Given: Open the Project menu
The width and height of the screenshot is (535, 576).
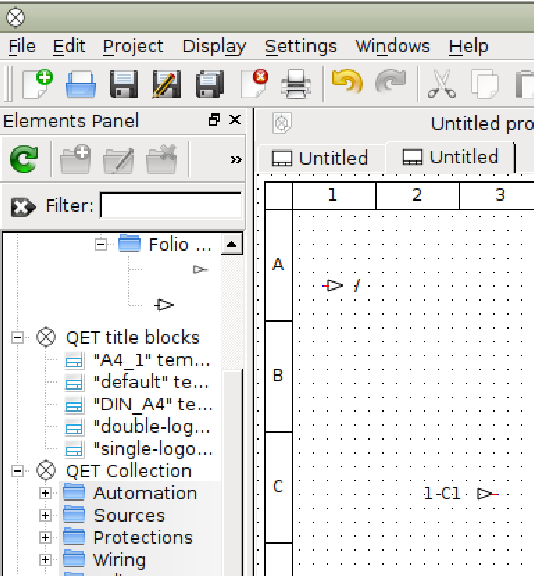Looking at the screenshot, I should point(133,46).
